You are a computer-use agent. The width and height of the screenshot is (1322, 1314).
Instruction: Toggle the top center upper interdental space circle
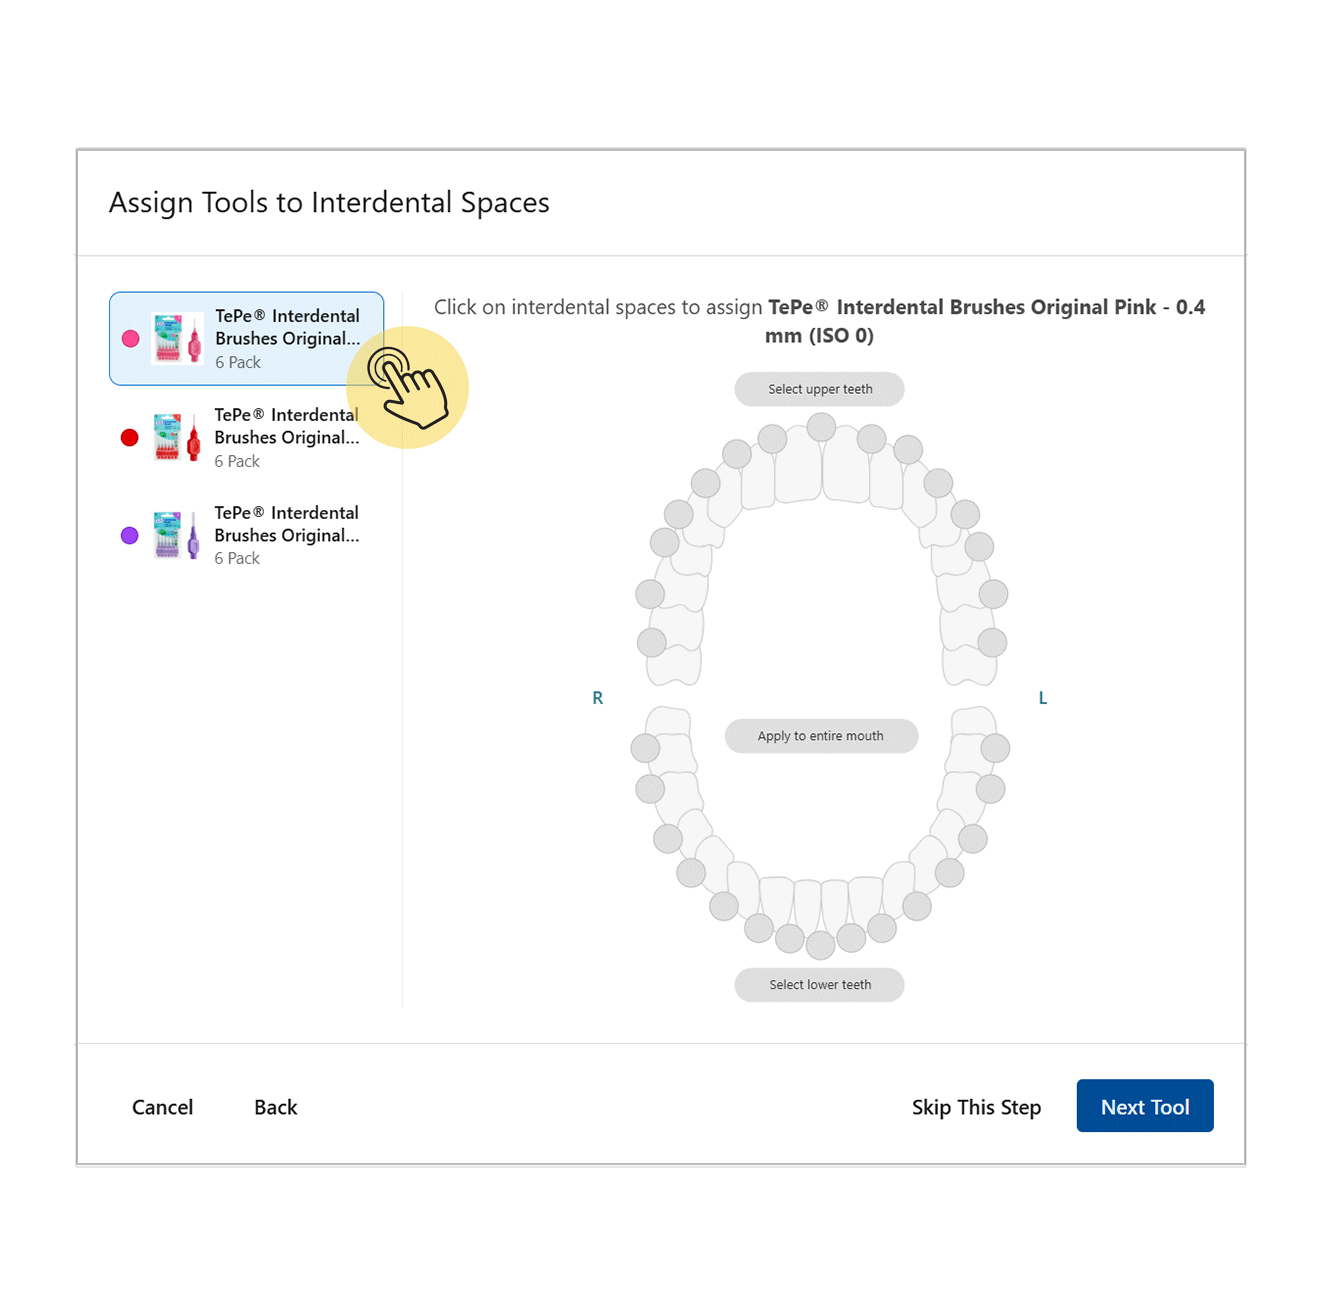coord(821,427)
